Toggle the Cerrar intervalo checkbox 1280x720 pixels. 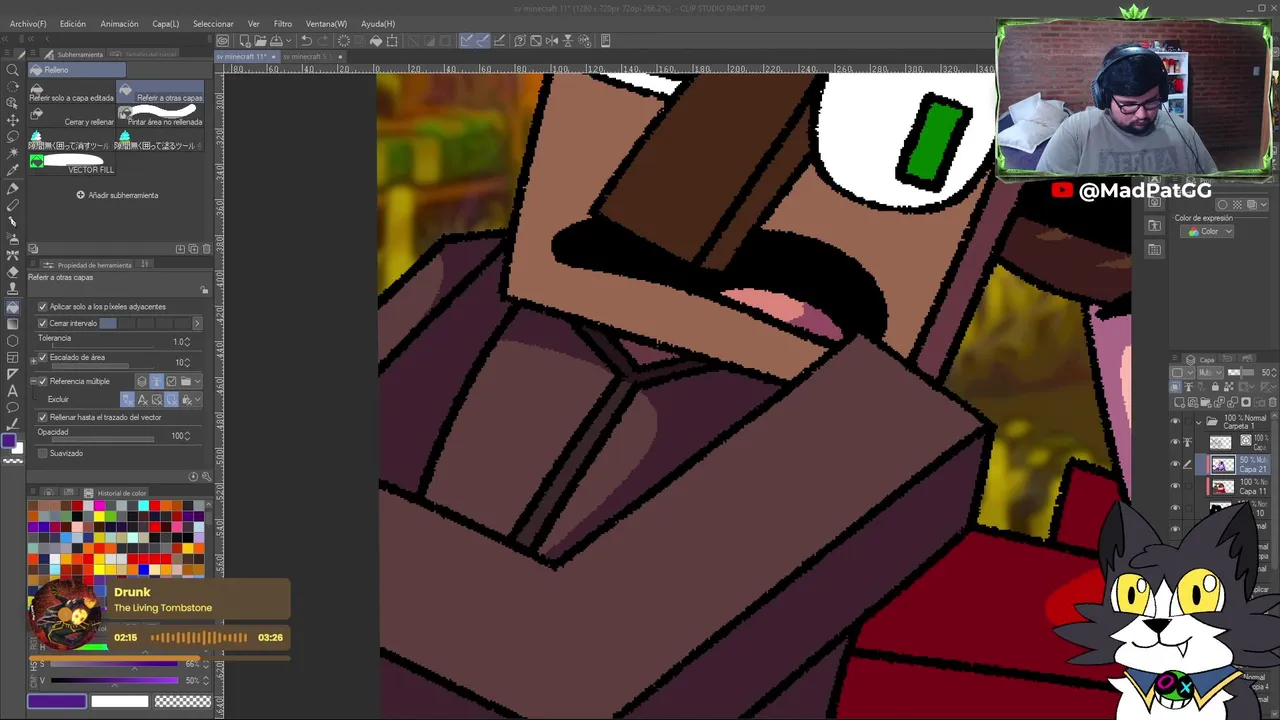coord(42,323)
